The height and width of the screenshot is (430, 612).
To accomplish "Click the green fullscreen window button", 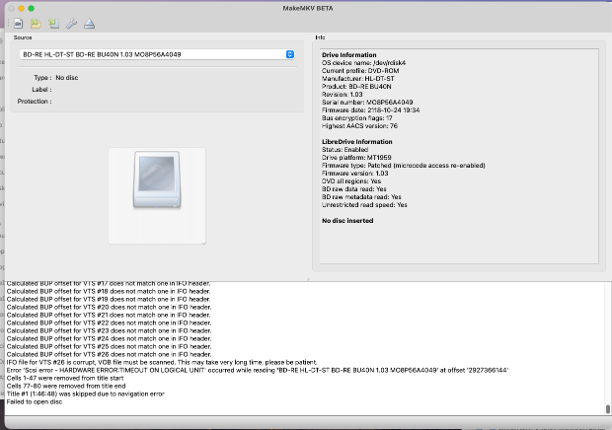I will pyautogui.click(x=31, y=7).
